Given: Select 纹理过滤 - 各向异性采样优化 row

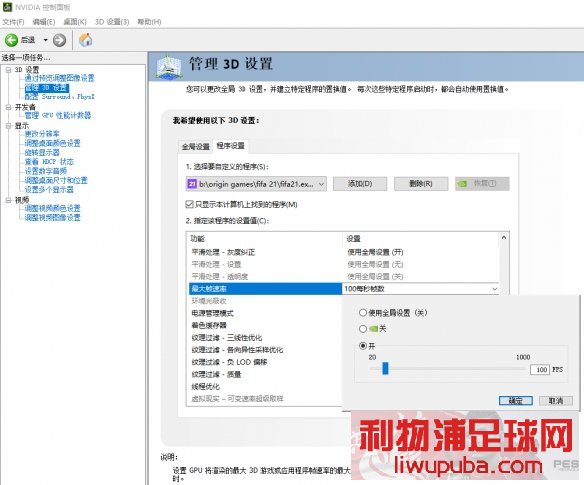Looking at the screenshot, I should (265, 350).
